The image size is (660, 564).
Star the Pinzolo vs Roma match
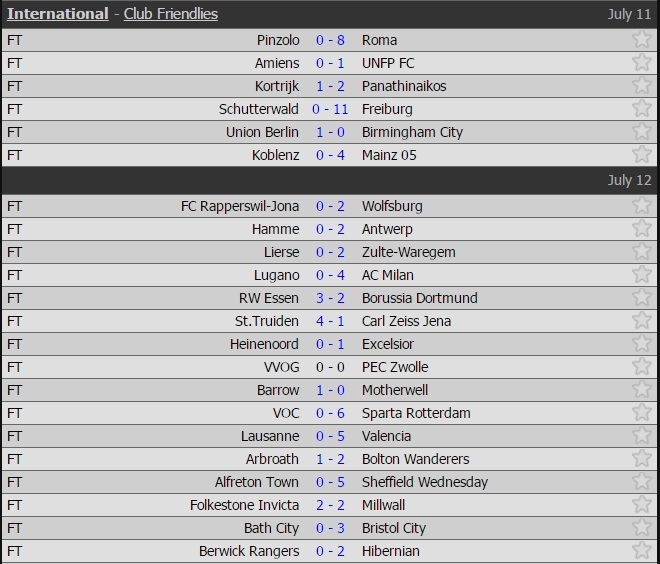point(641,40)
